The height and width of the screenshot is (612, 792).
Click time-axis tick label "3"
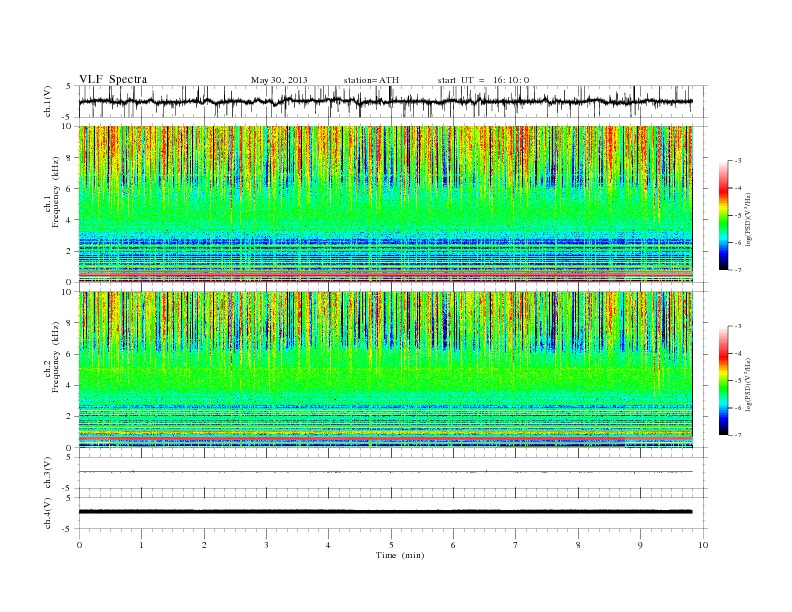click(266, 545)
